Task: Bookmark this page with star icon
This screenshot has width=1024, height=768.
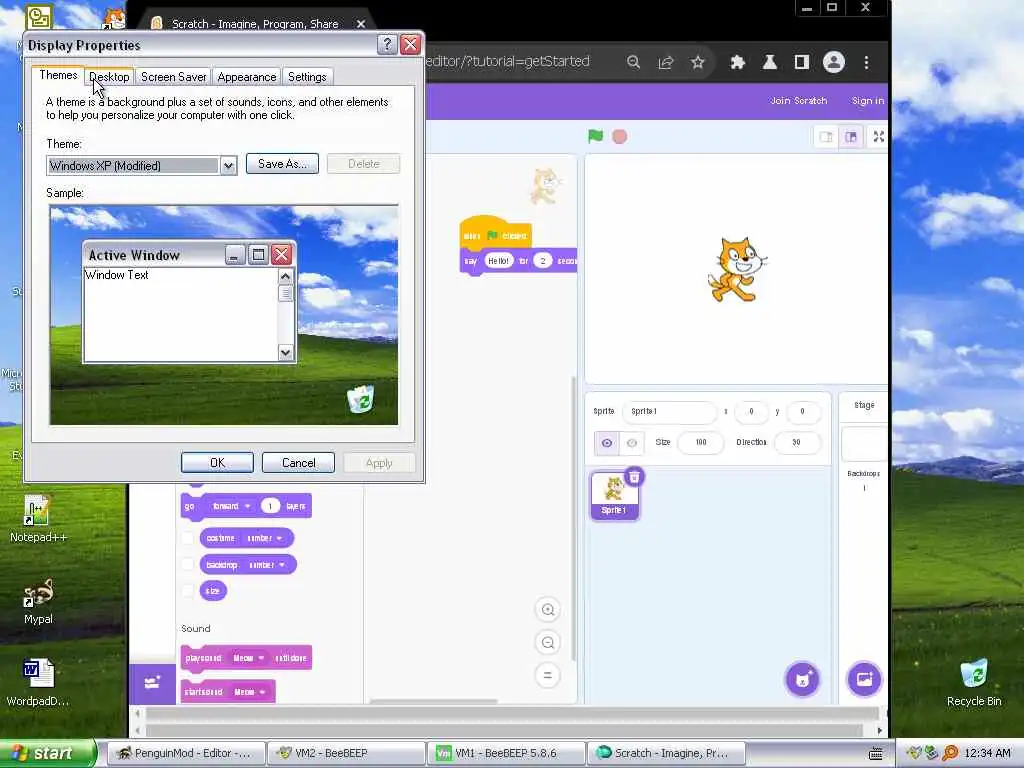Action: tap(697, 62)
